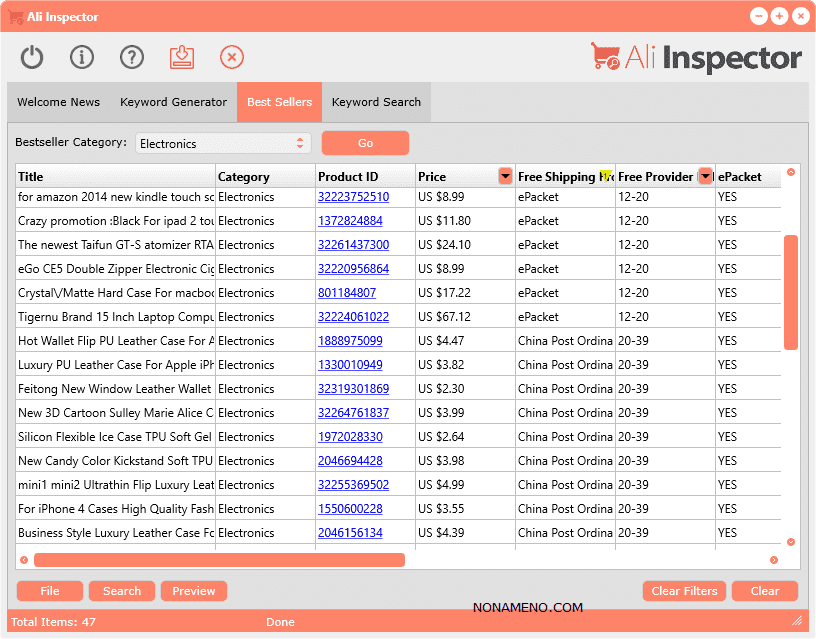The width and height of the screenshot is (816, 639).
Task: Click the download/save tray icon
Action: click(181, 57)
